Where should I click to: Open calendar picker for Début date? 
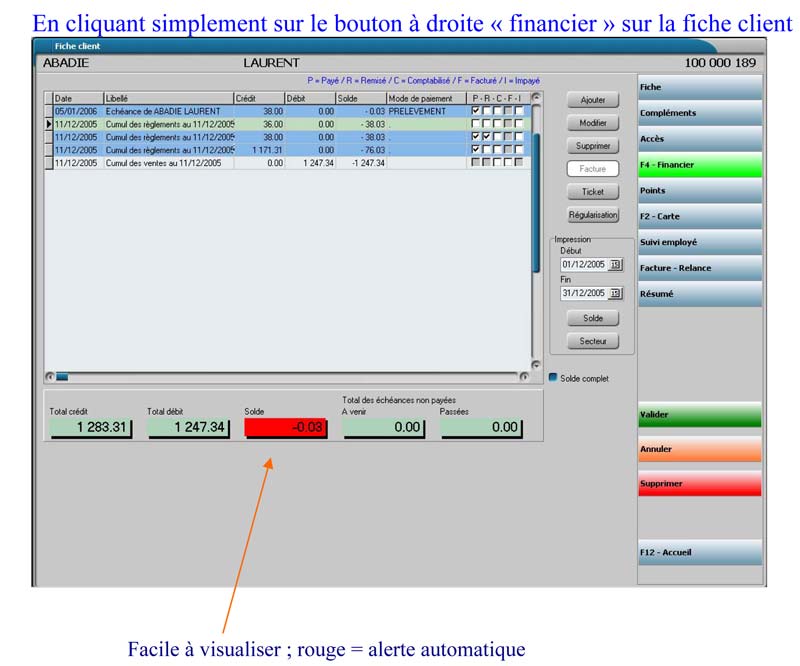(x=616, y=264)
